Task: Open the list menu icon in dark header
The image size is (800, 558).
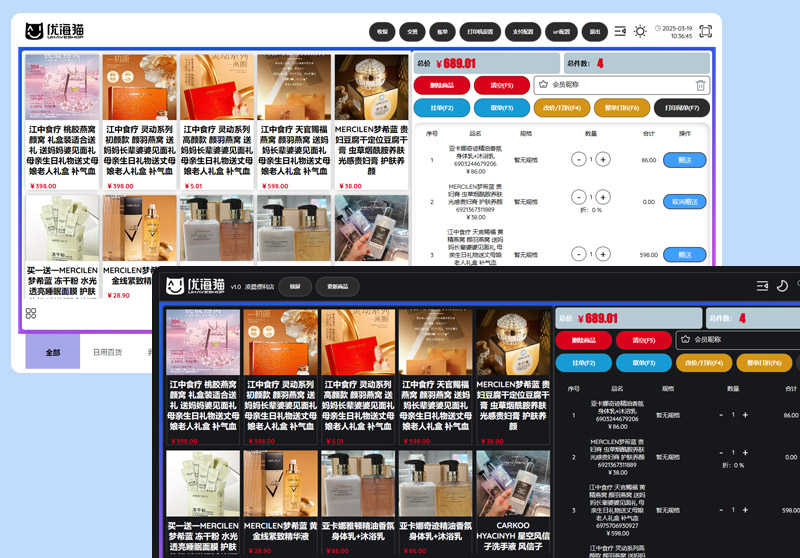Action: (x=762, y=286)
